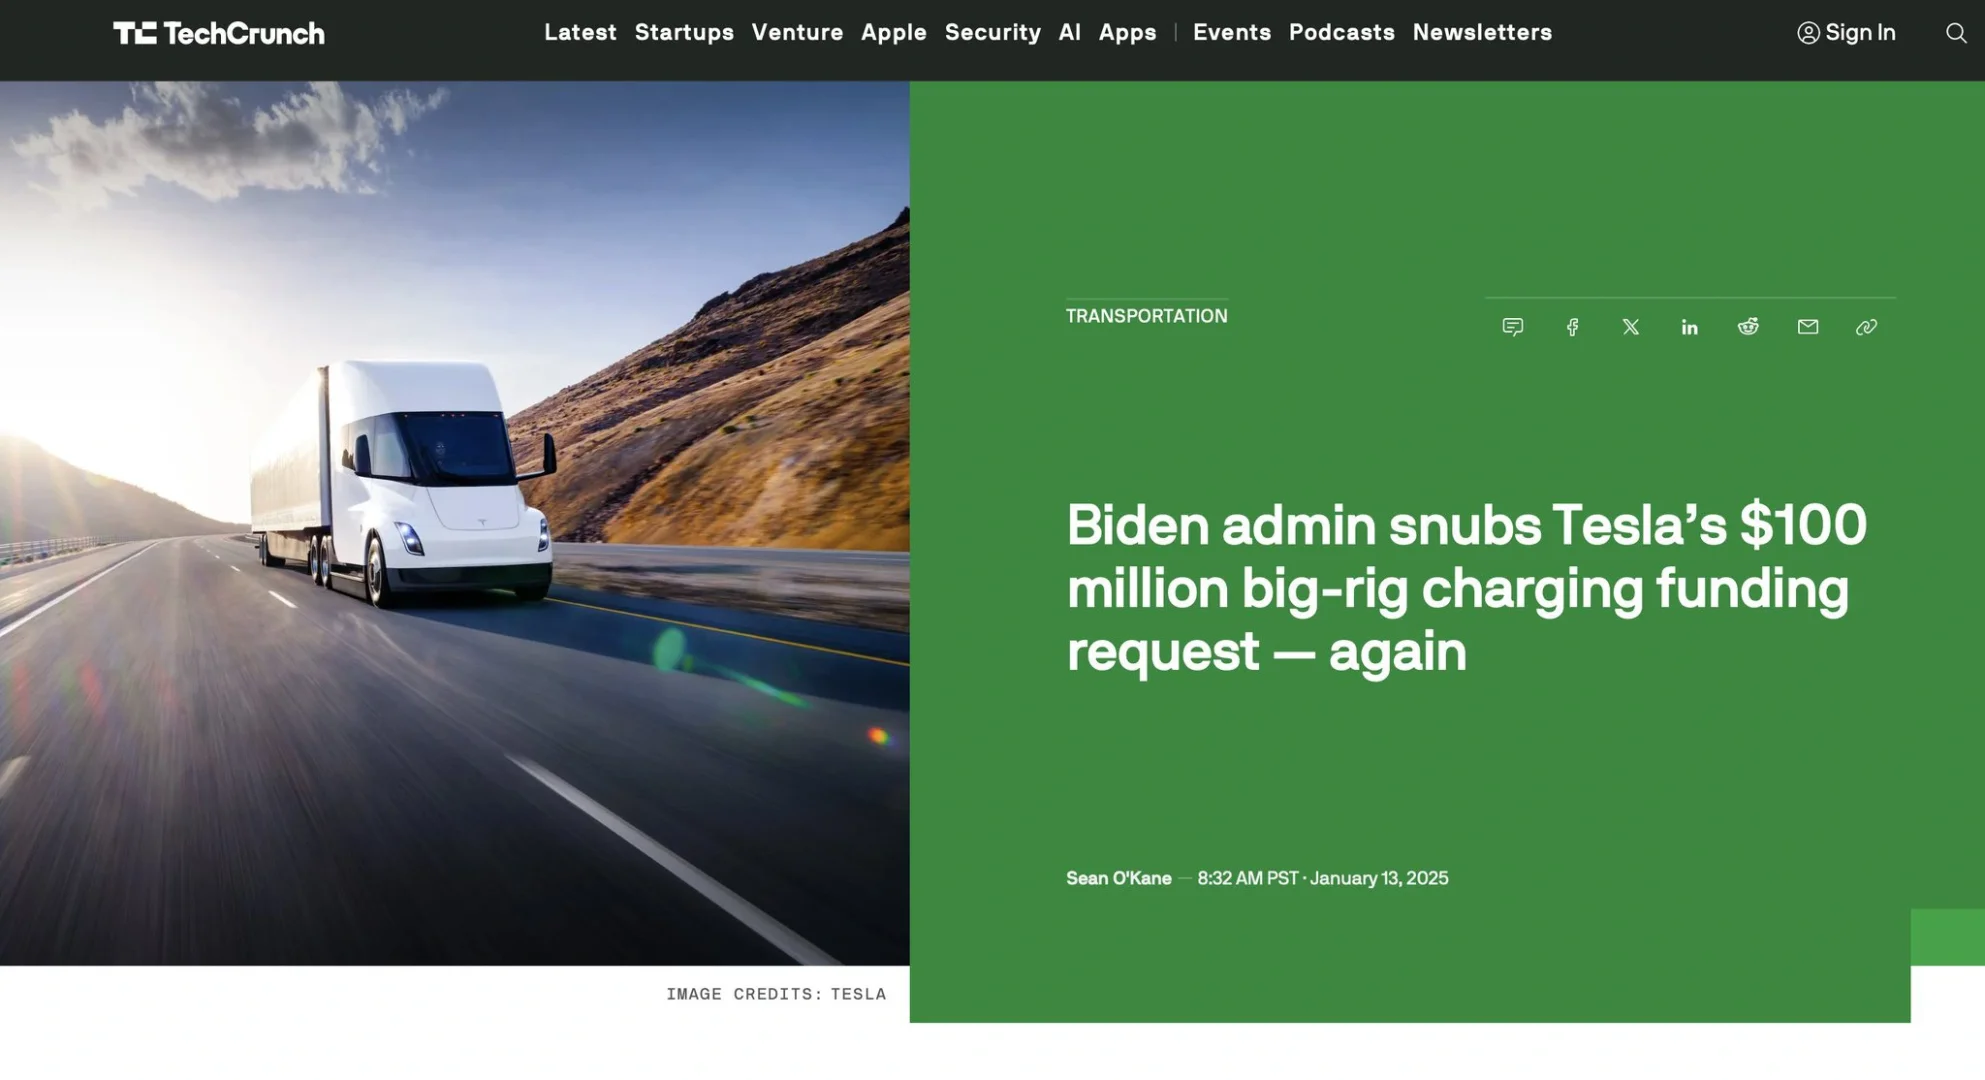Image resolution: width=1985 pixels, height=1080 pixels.
Task: Select the Security navigation item
Action: pos(993,32)
